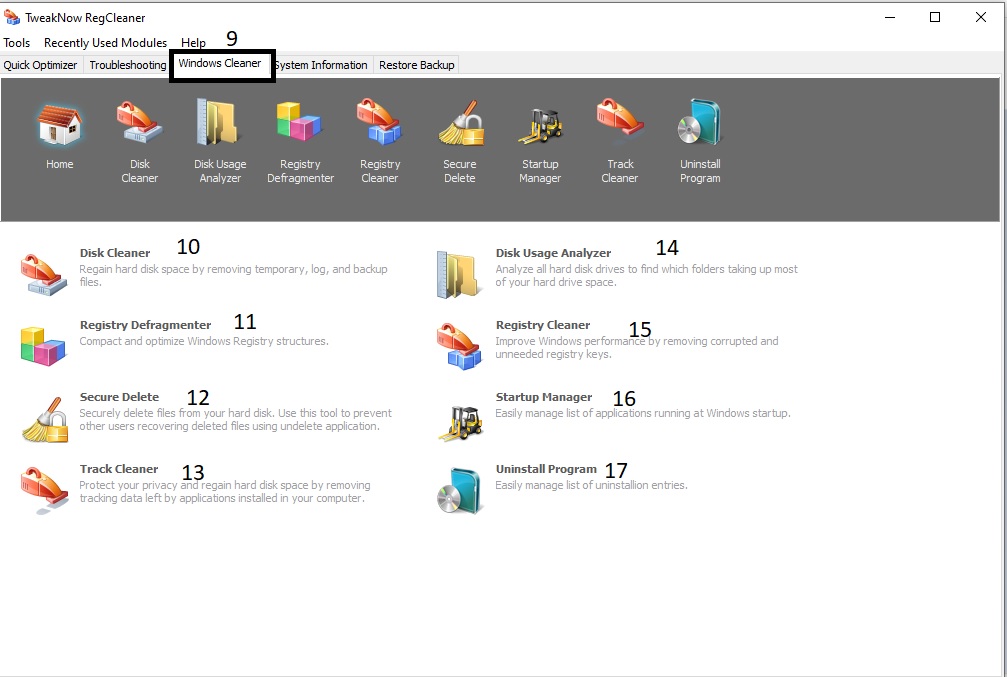Switch to the Troubleshooting tab
The height and width of the screenshot is (677, 1007).
click(127, 65)
